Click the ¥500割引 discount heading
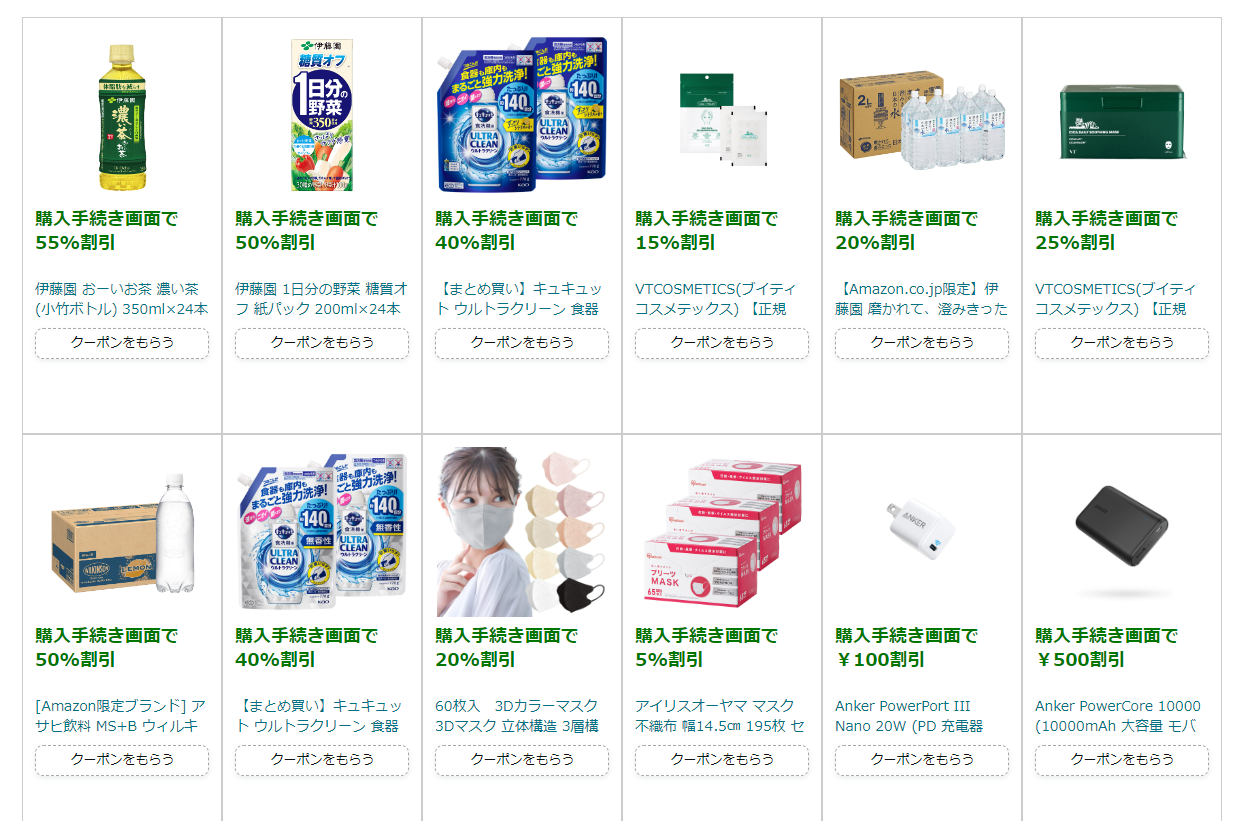 pyautogui.click(x=1080, y=660)
